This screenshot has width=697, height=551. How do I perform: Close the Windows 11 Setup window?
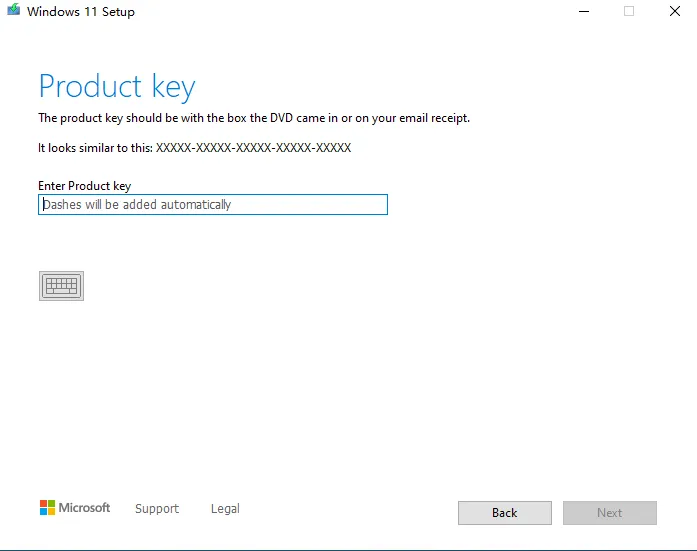[x=675, y=11]
